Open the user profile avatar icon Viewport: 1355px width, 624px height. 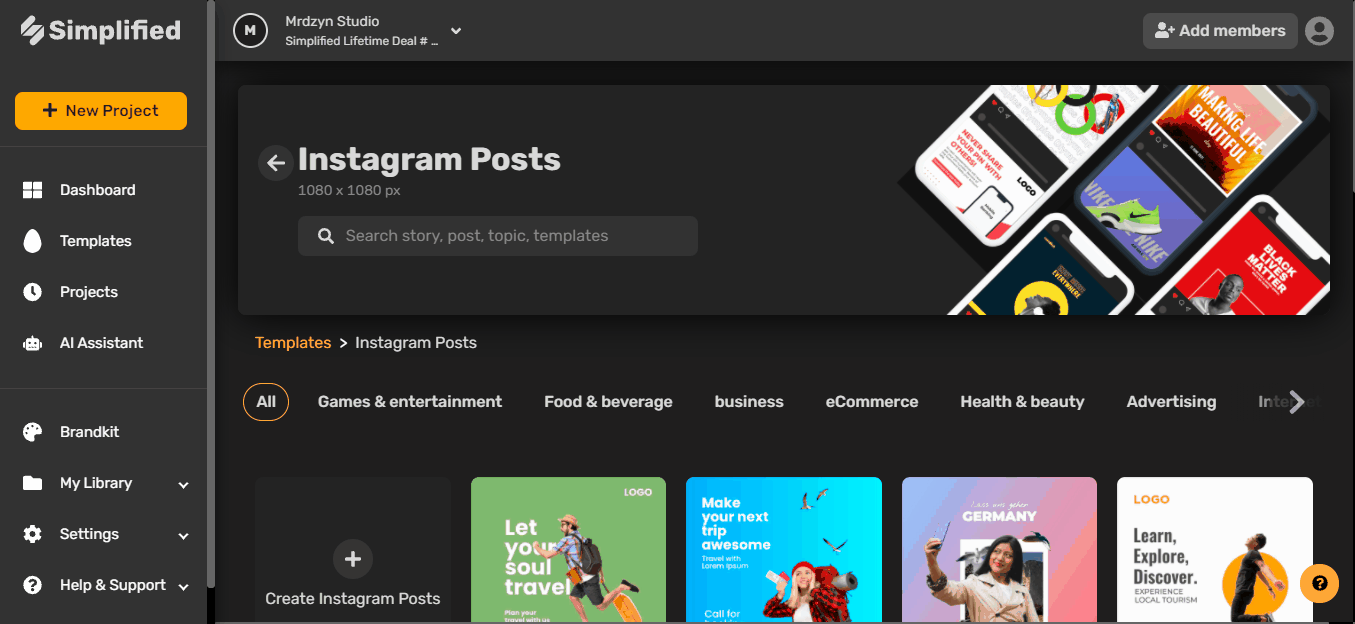pyautogui.click(x=1319, y=31)
